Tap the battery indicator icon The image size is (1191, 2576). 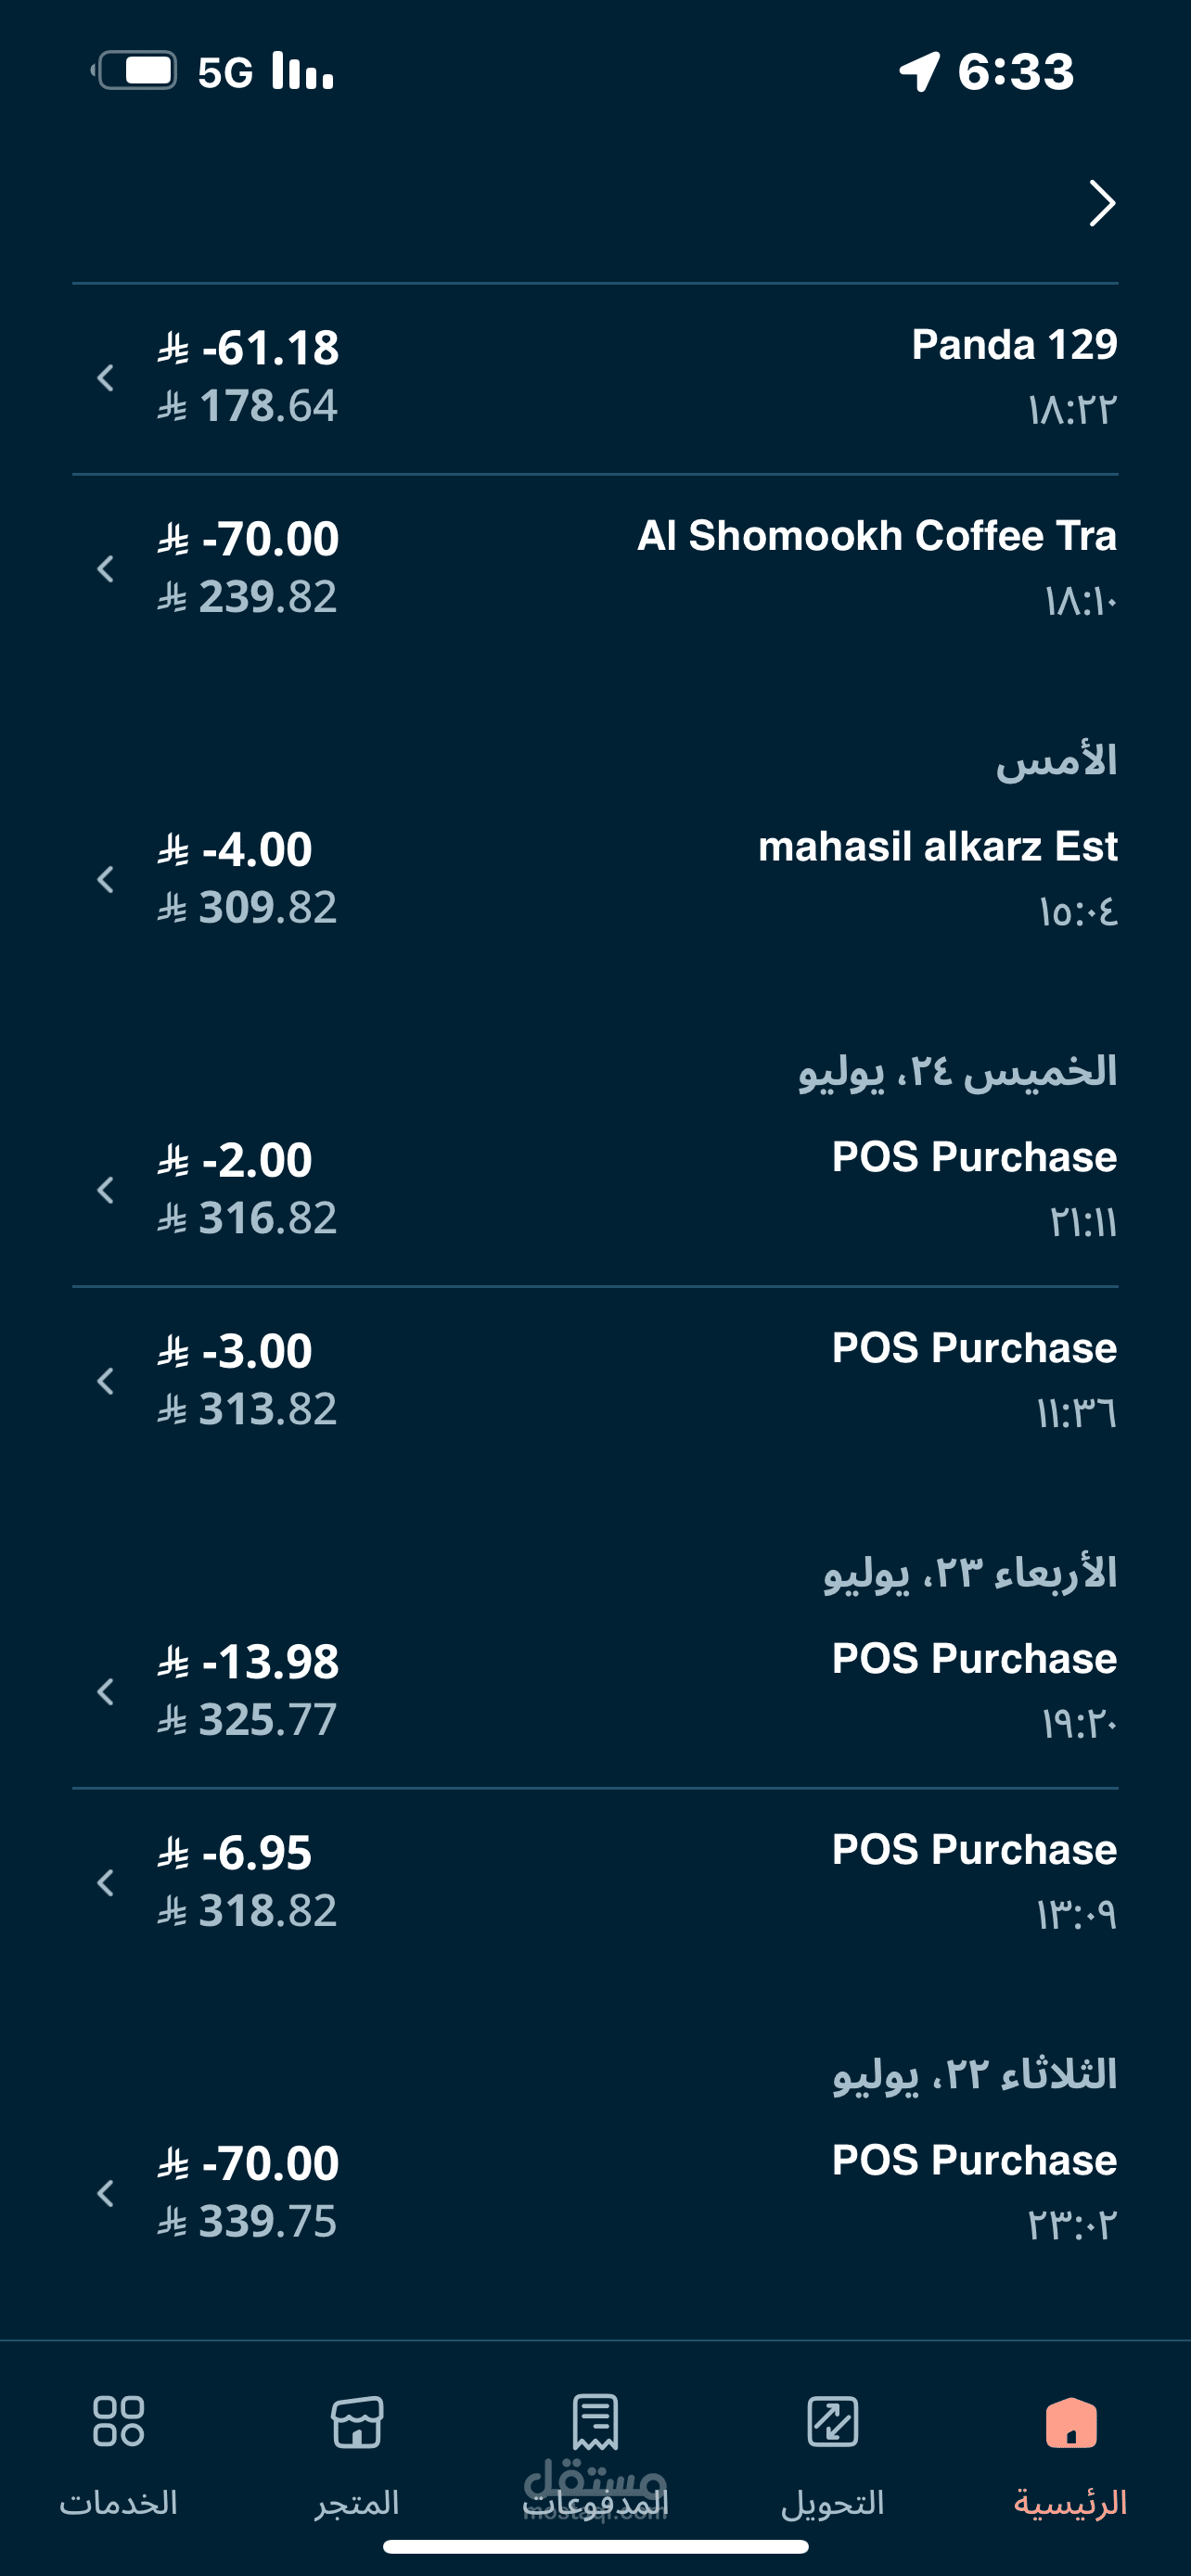(137, 71)
